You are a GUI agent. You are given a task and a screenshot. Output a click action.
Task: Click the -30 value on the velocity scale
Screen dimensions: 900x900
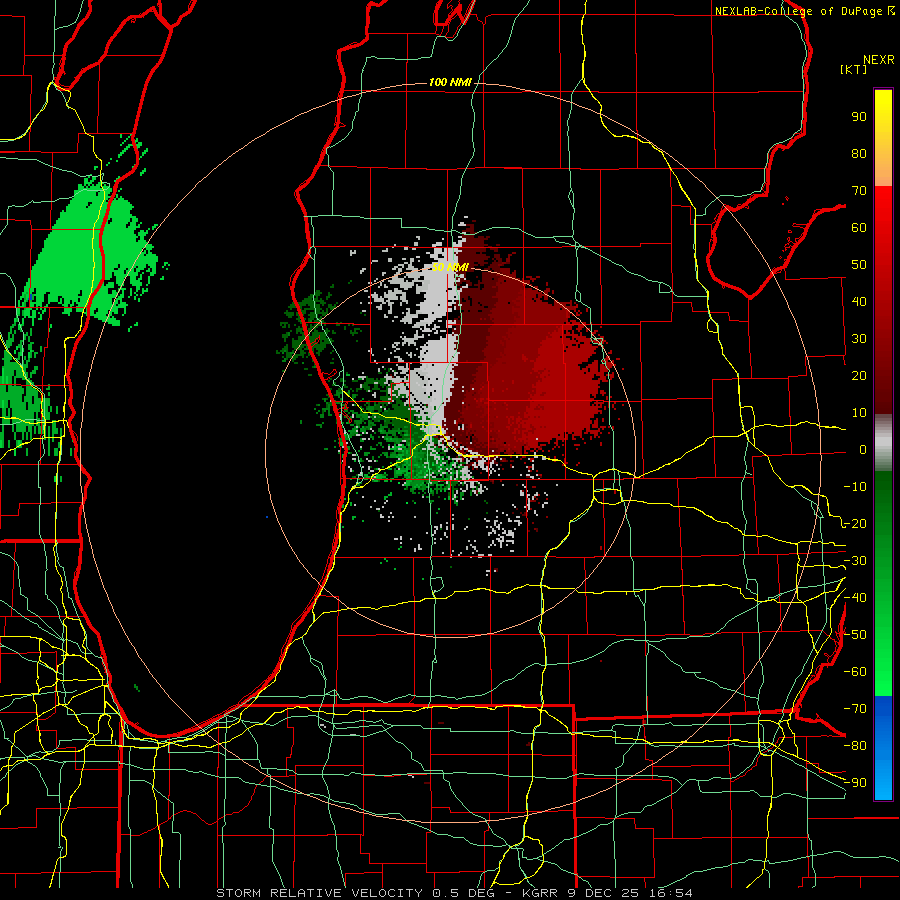855,561
